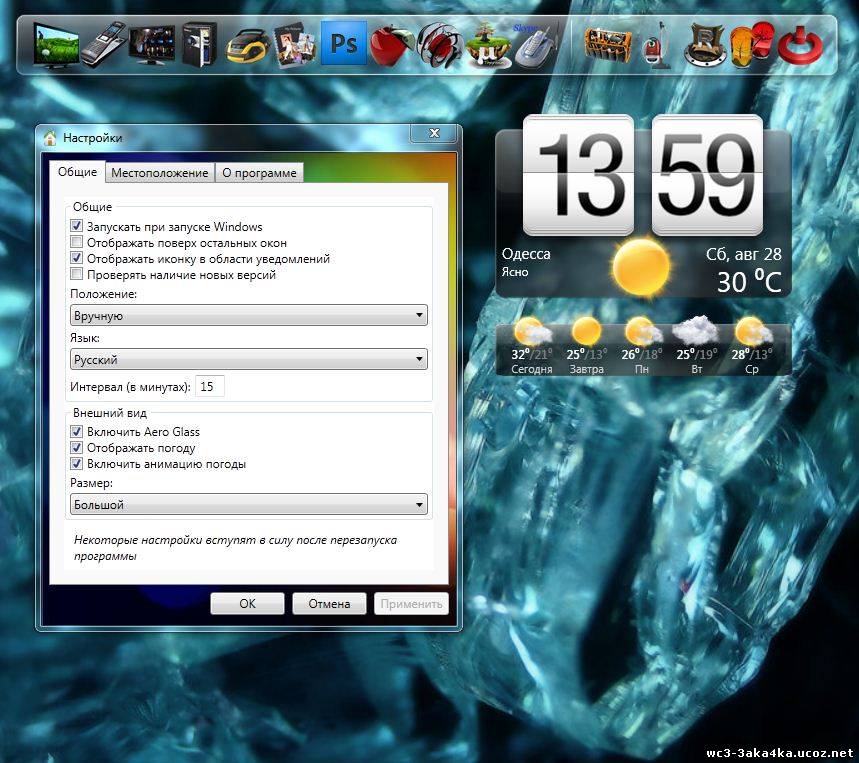The width and height of the screenshot is (859, 763).
Task: Click the Интервал minutes input field
Action: pos(210,386)
